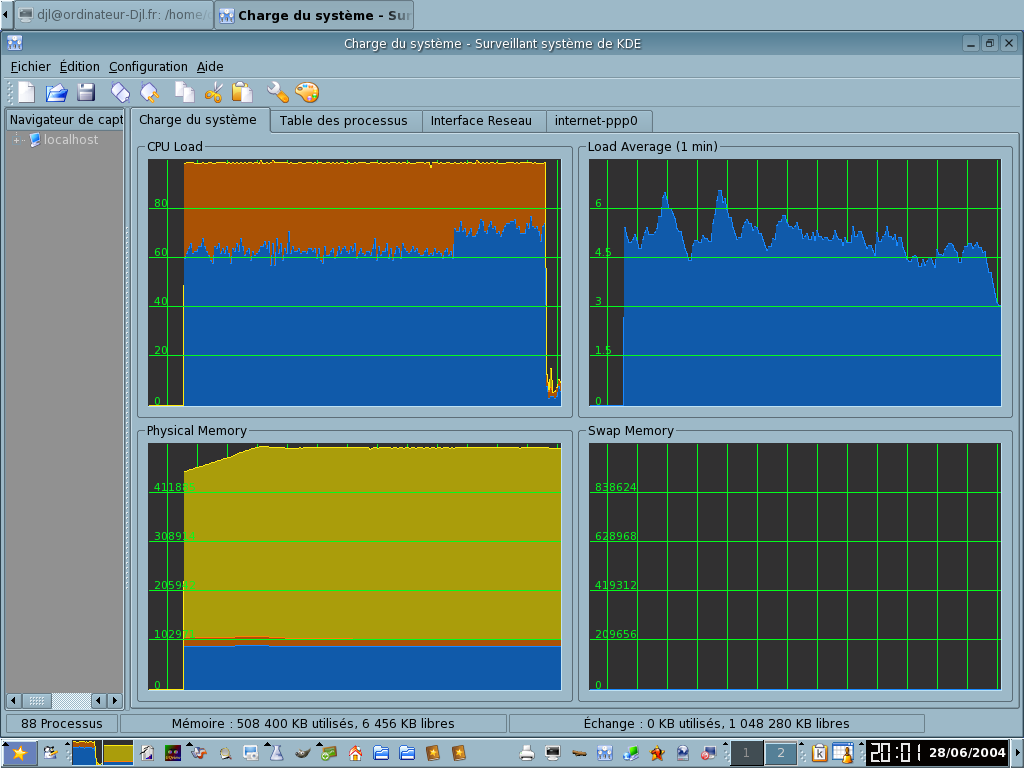Viewport: 1024px width, 768px height.
Task: Click the paste clipboard icon in toolbar
Action: tap(242, 93)
